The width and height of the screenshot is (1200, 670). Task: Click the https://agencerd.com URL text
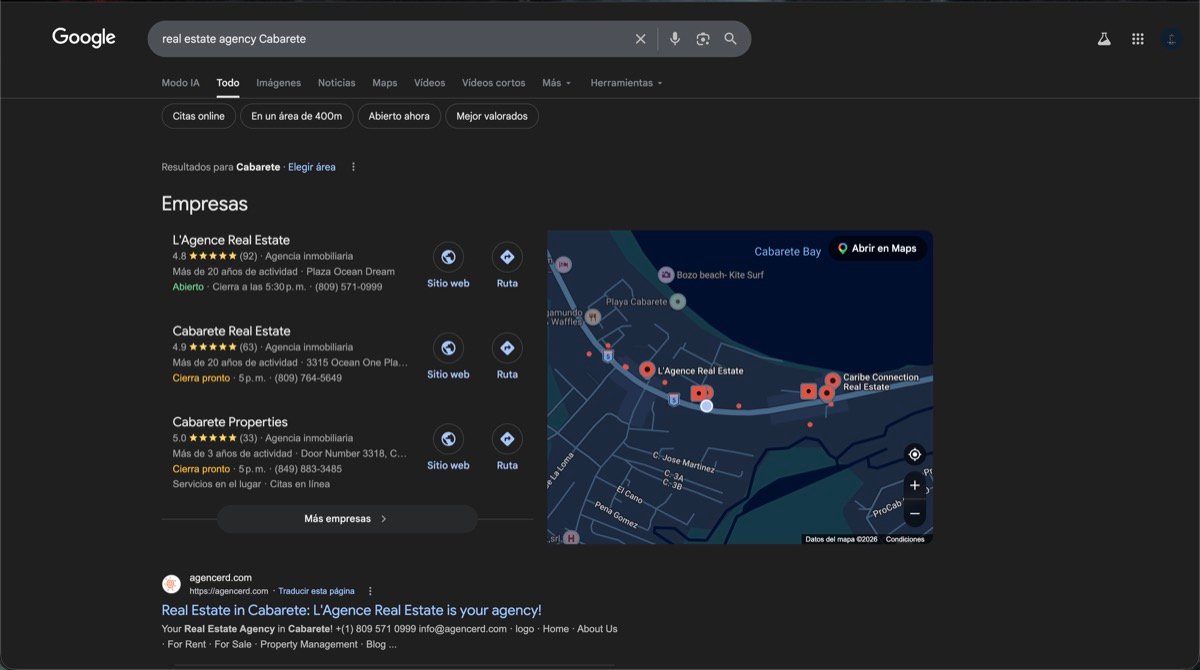coord(229,591)
